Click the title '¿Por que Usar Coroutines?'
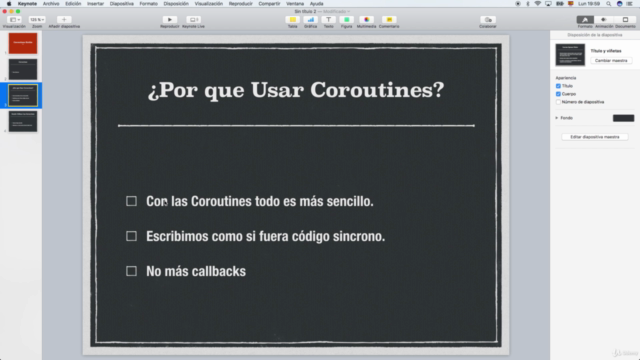The image size is (640, 360). click(296, 90)
